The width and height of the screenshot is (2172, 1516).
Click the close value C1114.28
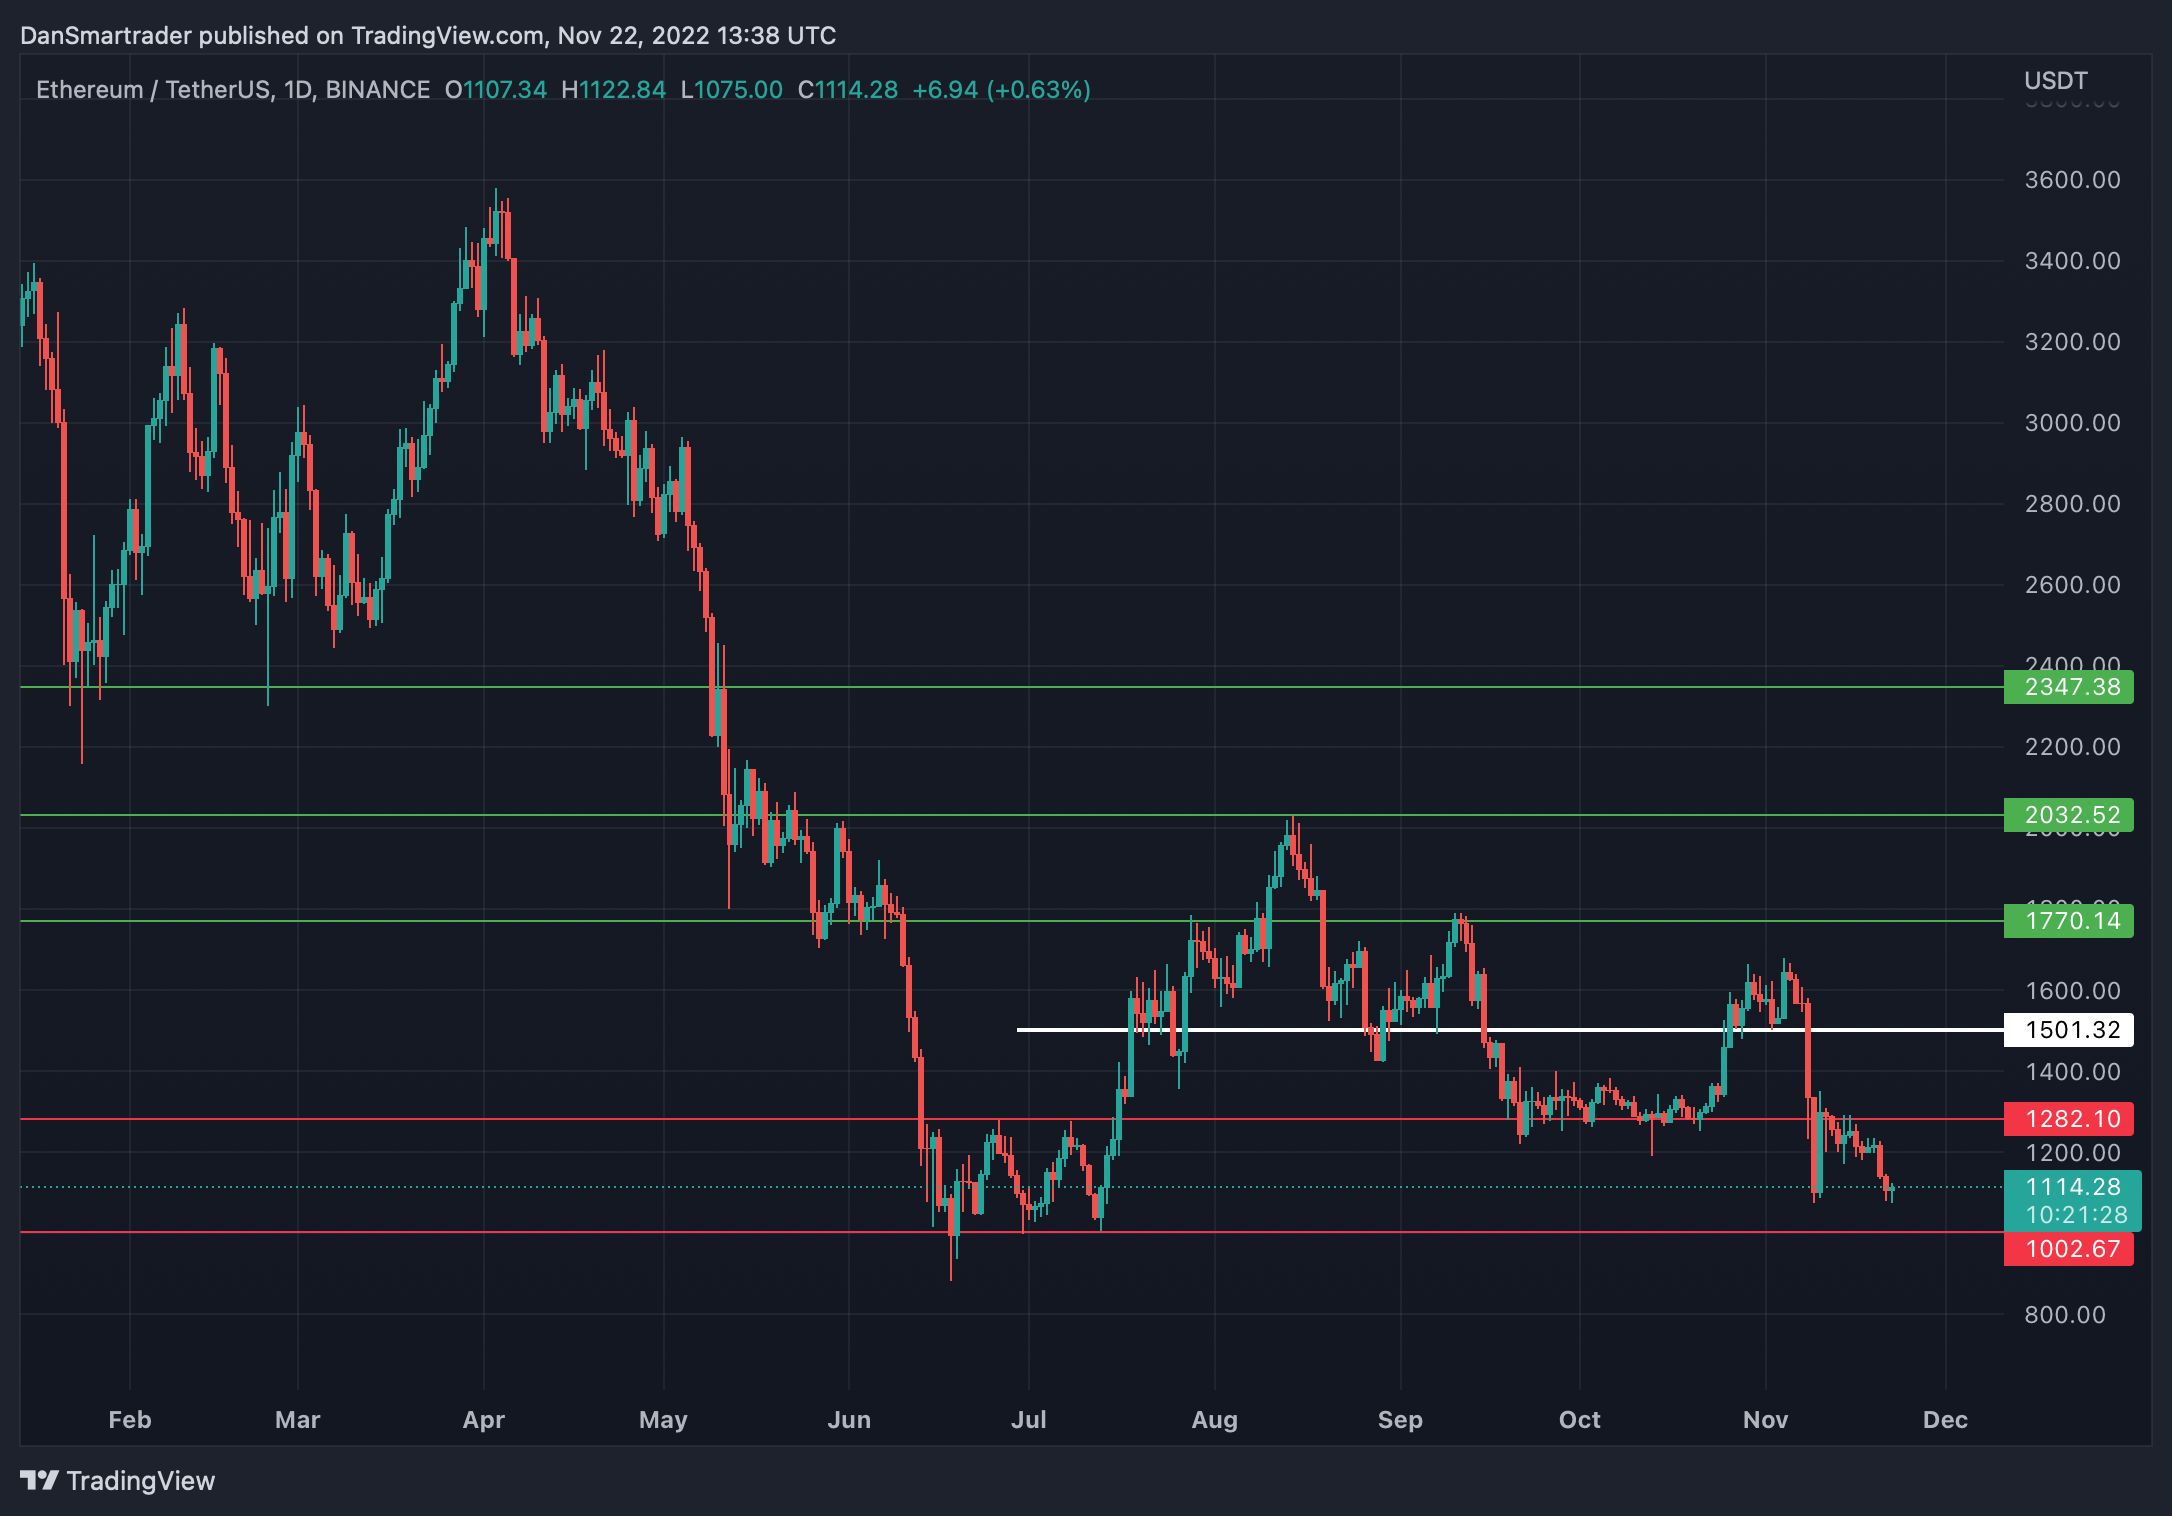(848, 90)
